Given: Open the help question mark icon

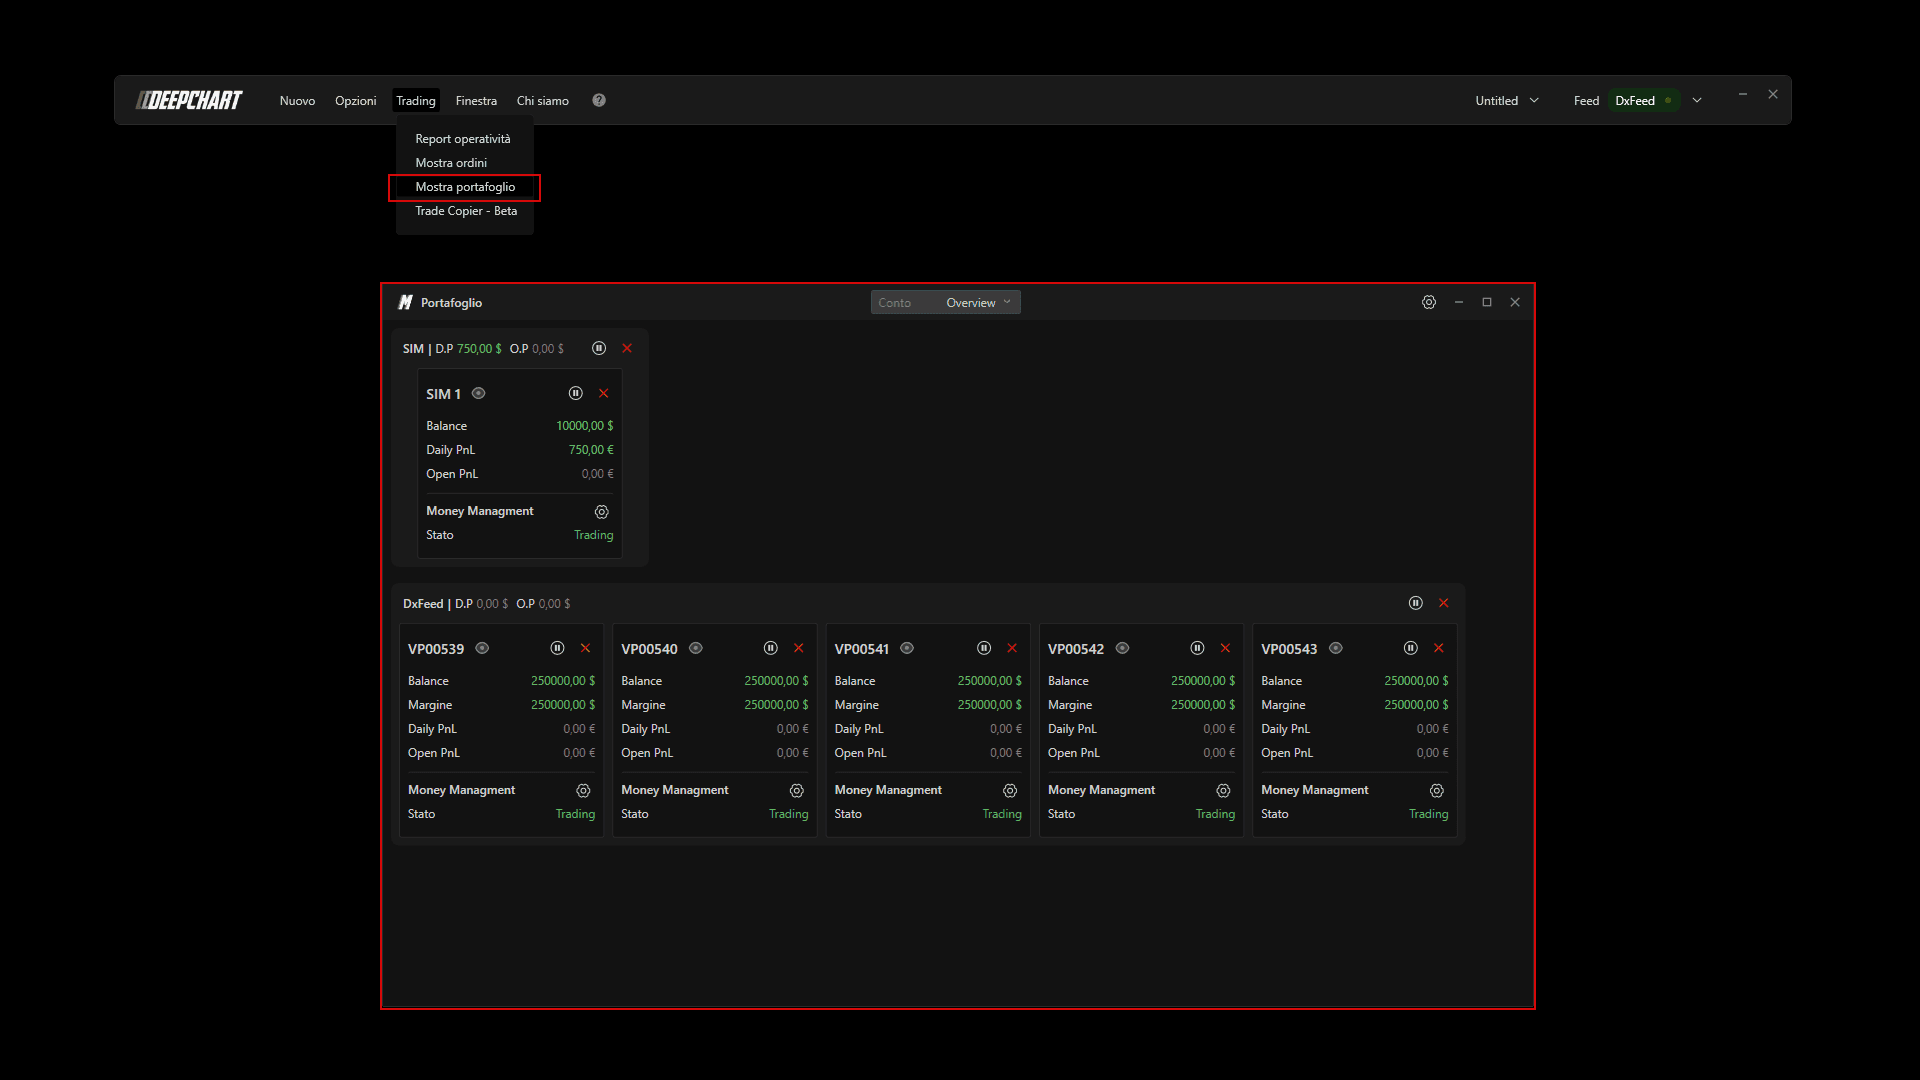Looking at the screenshot, I should pos(599,100).
